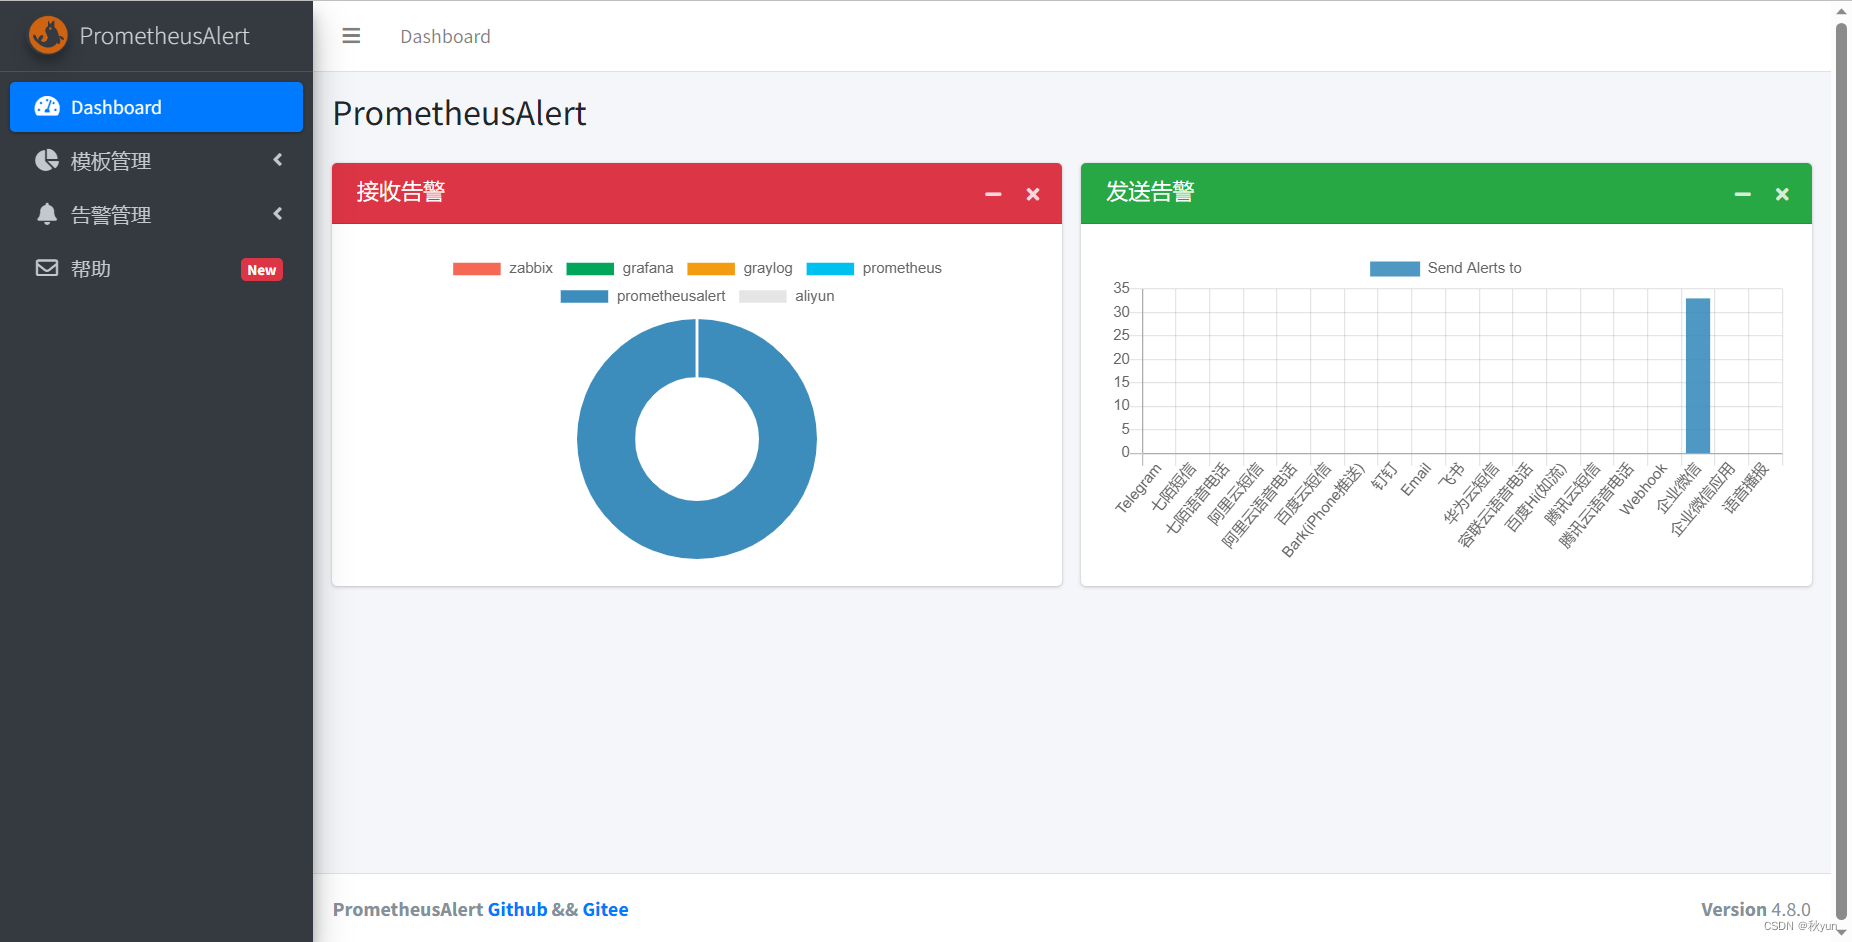
Task: Open the 模板管理 menu item
Action: [156, 161]
